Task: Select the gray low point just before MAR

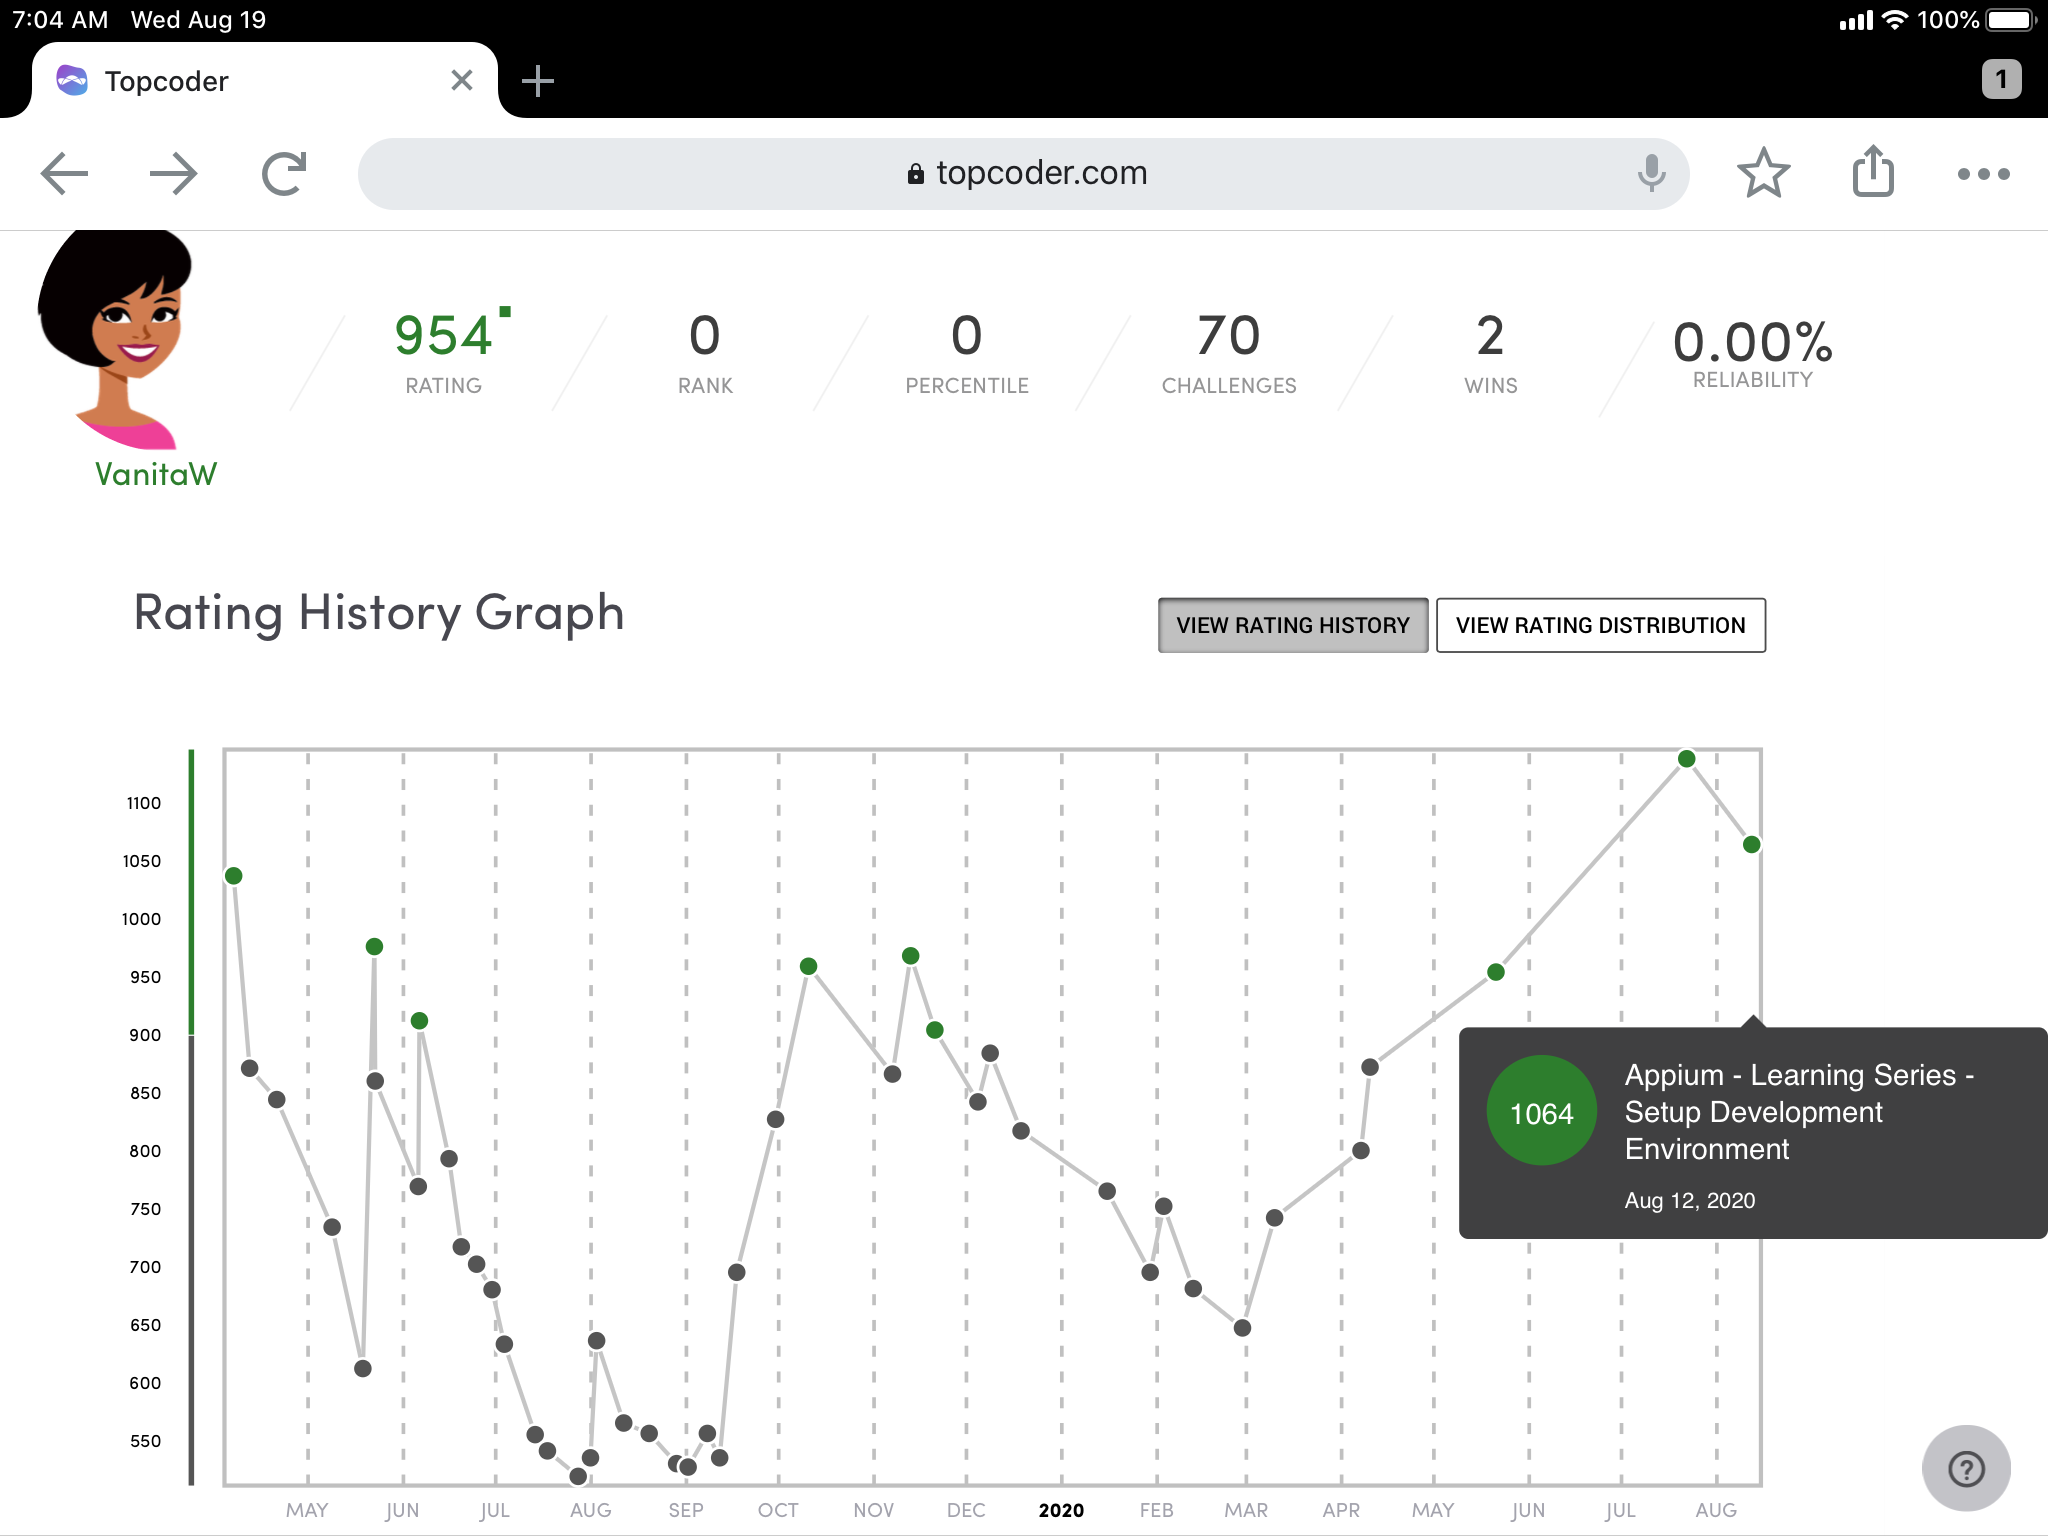Action: (1242, 1328)
